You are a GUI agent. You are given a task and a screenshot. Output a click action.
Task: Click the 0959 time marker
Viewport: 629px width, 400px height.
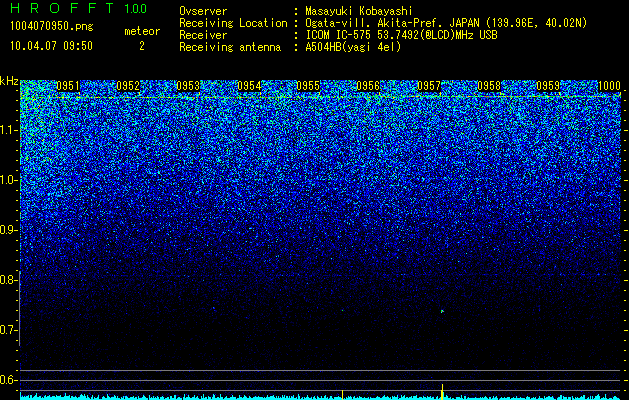point(548,86)
